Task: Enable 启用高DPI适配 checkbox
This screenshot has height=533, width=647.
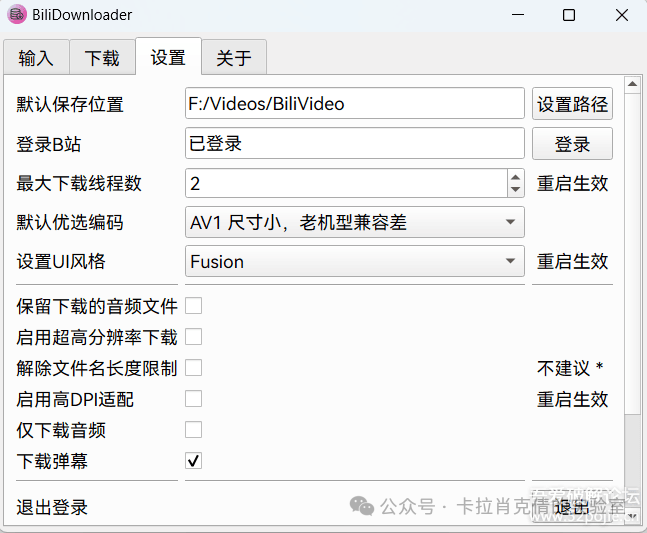Action: pyautogui.click(x=194, y=399)
